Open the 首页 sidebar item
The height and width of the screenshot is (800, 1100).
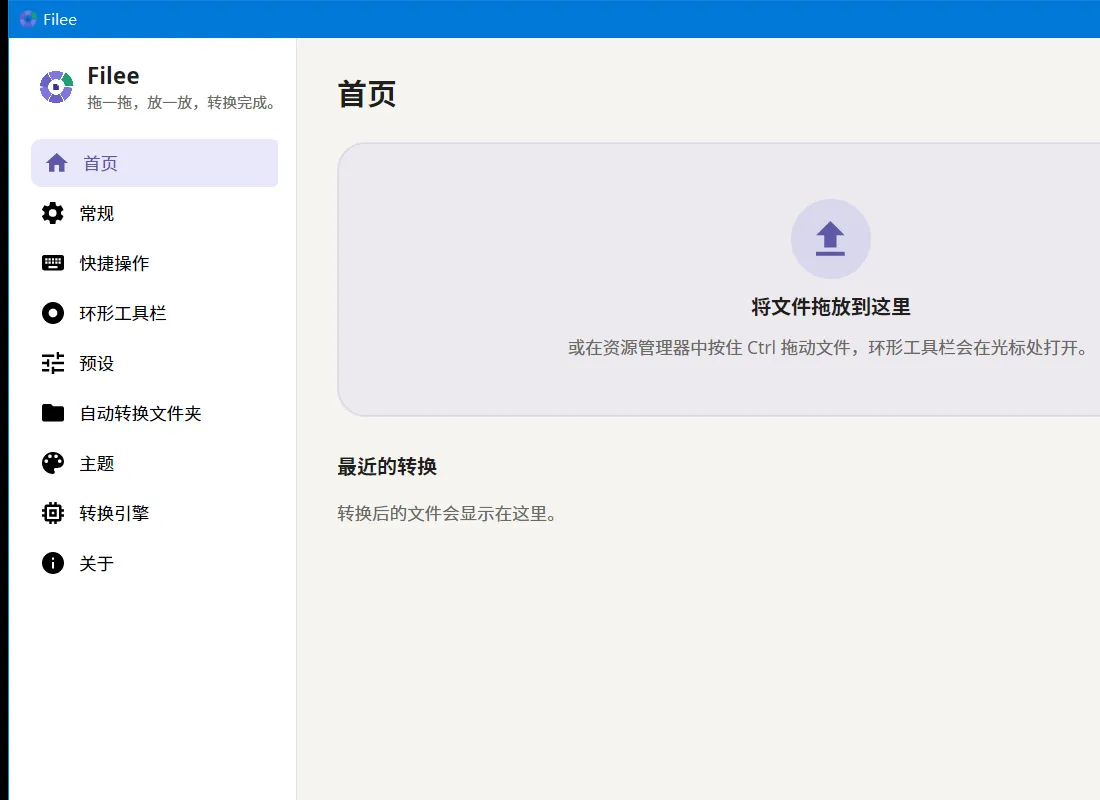pos(154,163)
